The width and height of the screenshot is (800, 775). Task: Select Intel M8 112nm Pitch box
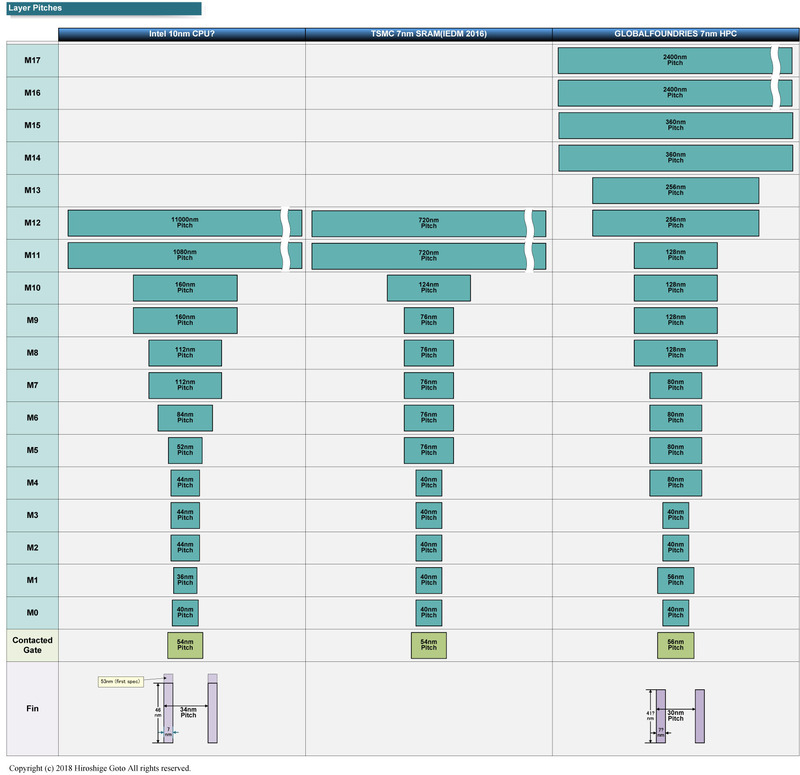tap(185, 353)
